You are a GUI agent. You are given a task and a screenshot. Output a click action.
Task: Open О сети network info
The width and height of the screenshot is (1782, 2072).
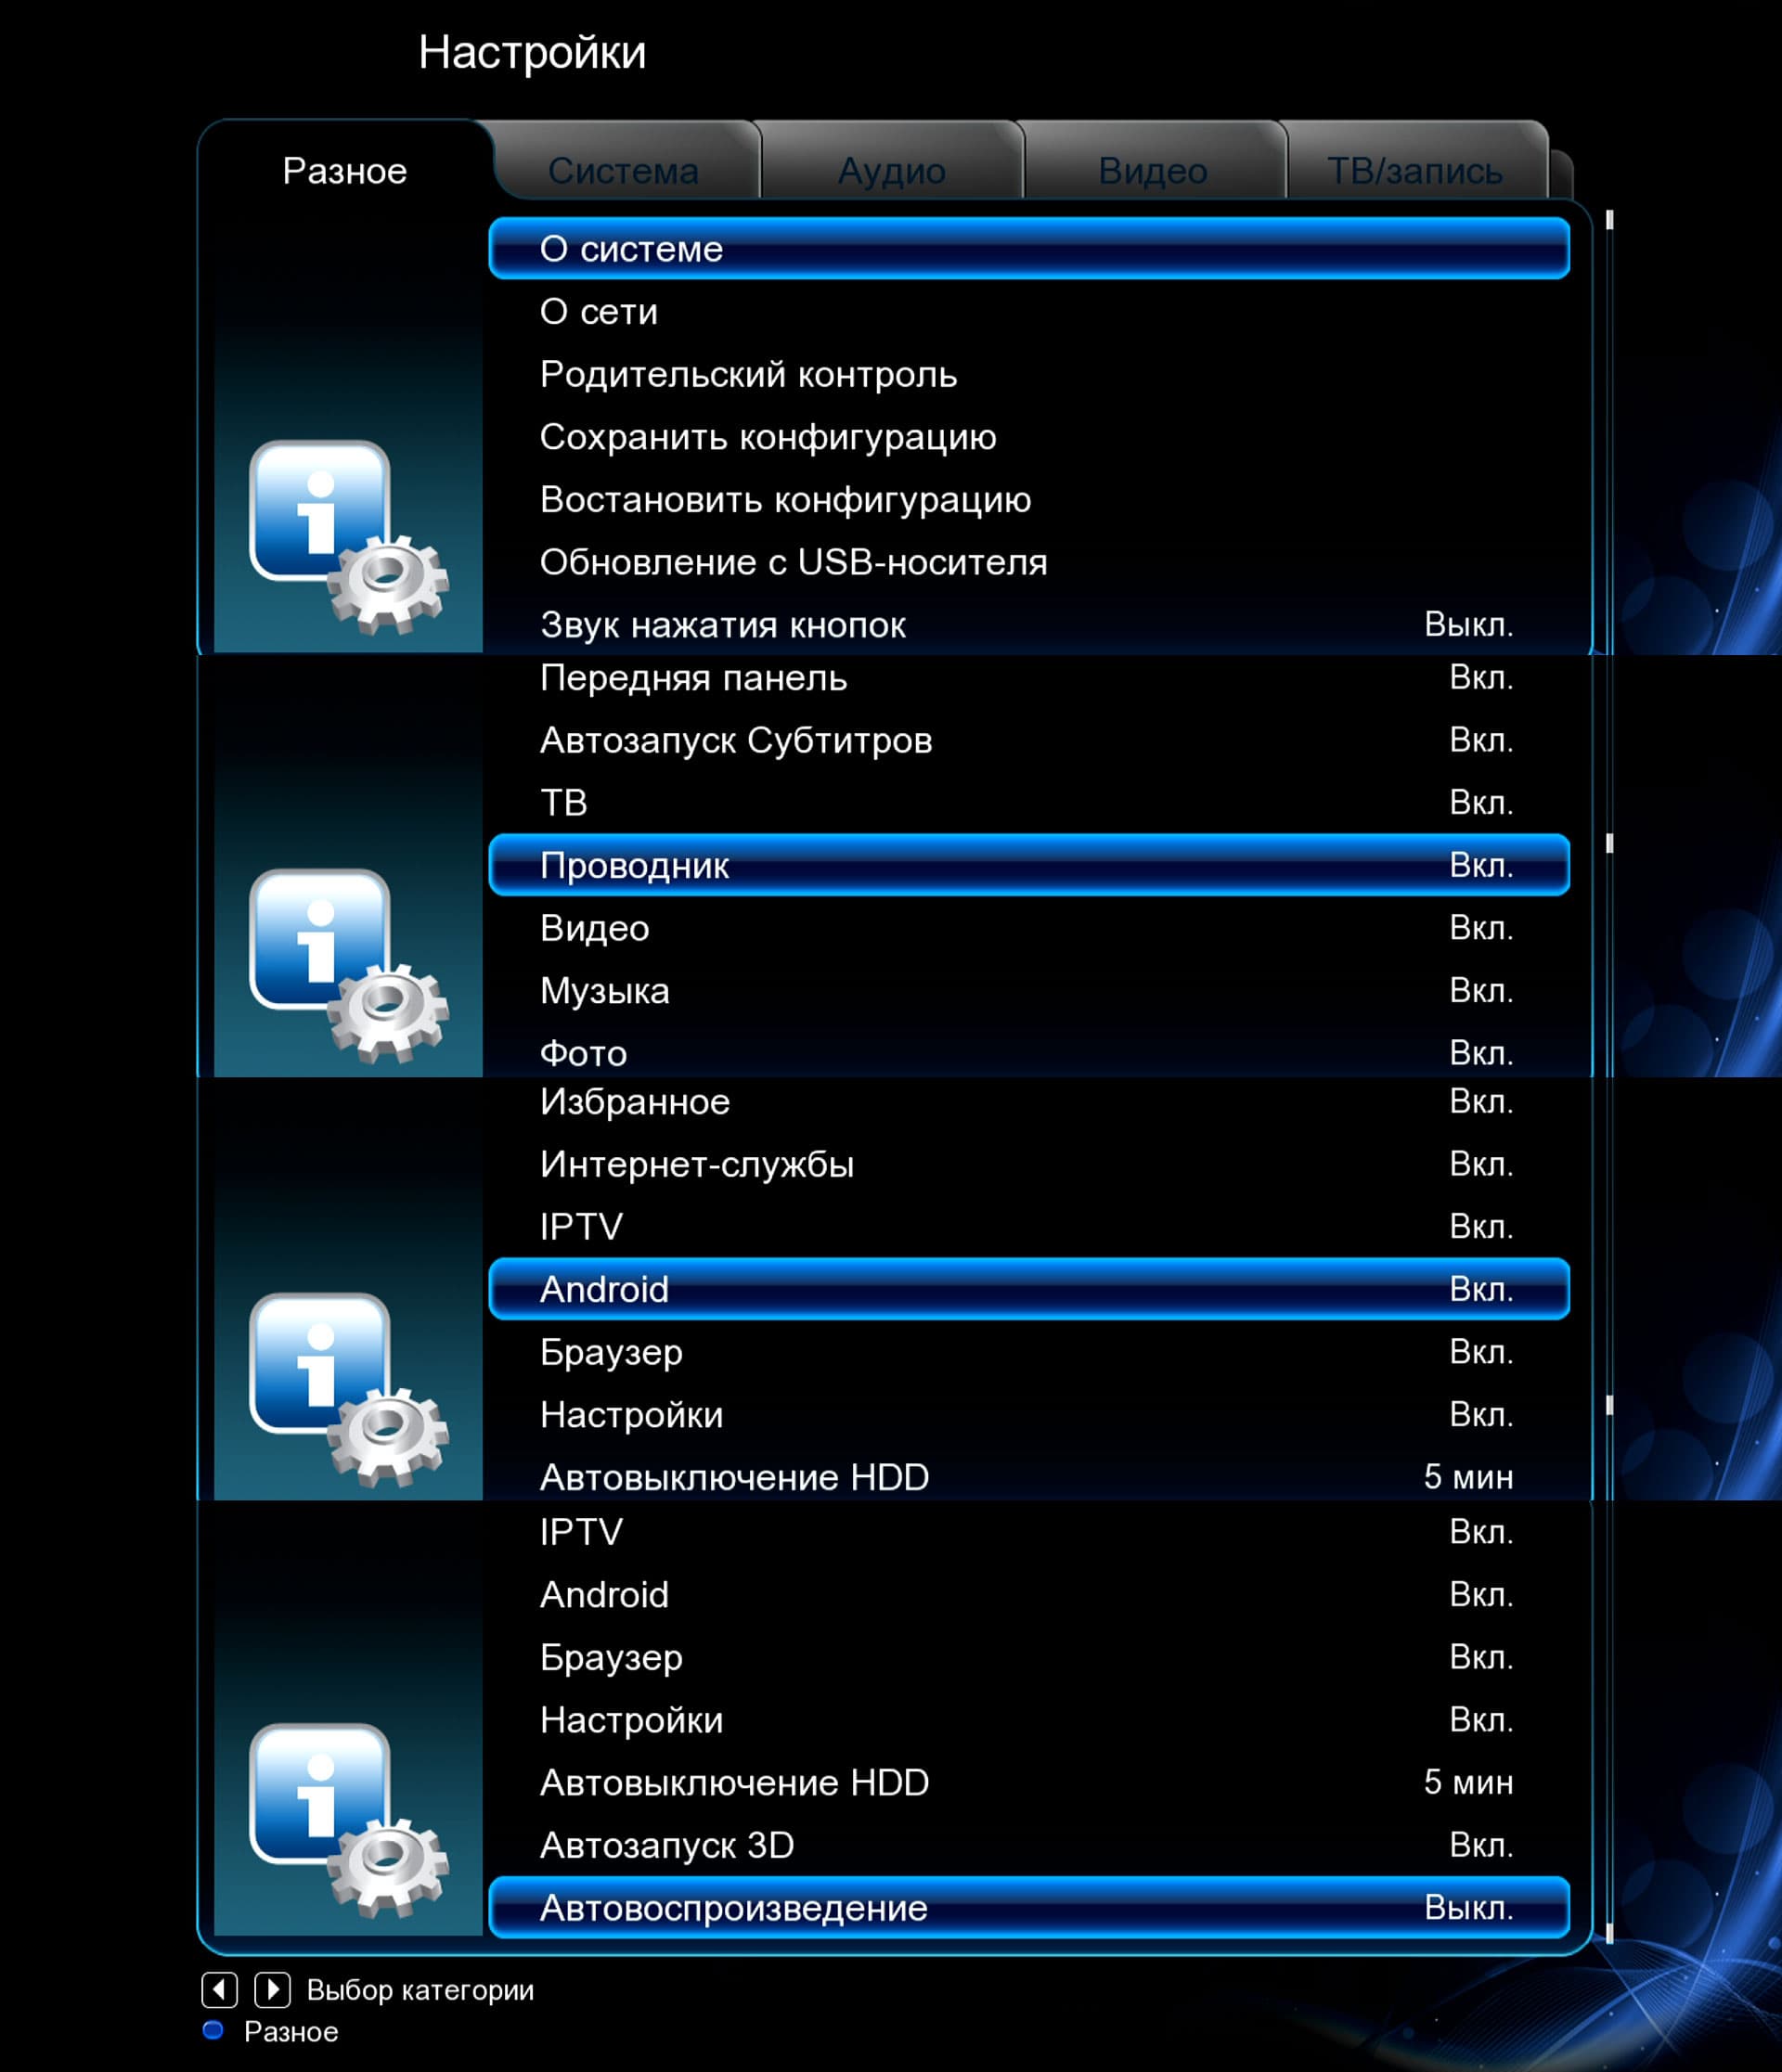tap(598, 312)
